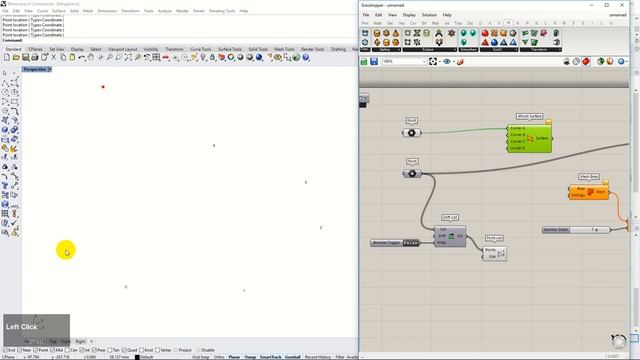Click the red car Set View icon
The width and height of the screenshot is (640, 360).
[166, 58]
